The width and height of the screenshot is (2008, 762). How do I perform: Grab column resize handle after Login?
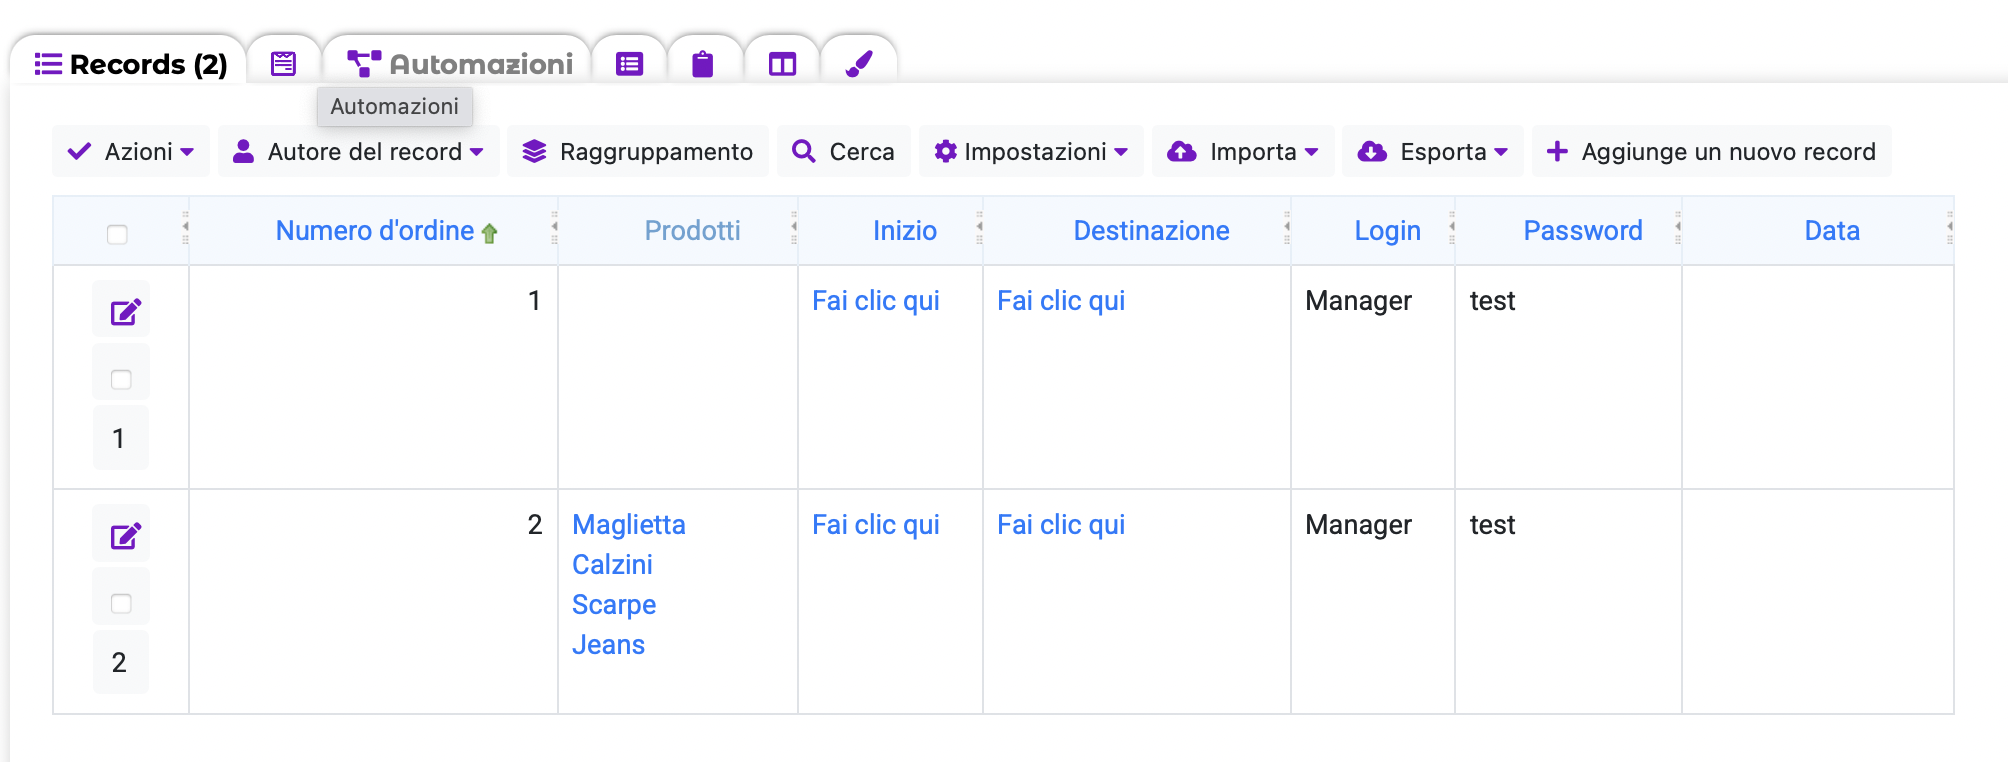(x=1451, y=229)
